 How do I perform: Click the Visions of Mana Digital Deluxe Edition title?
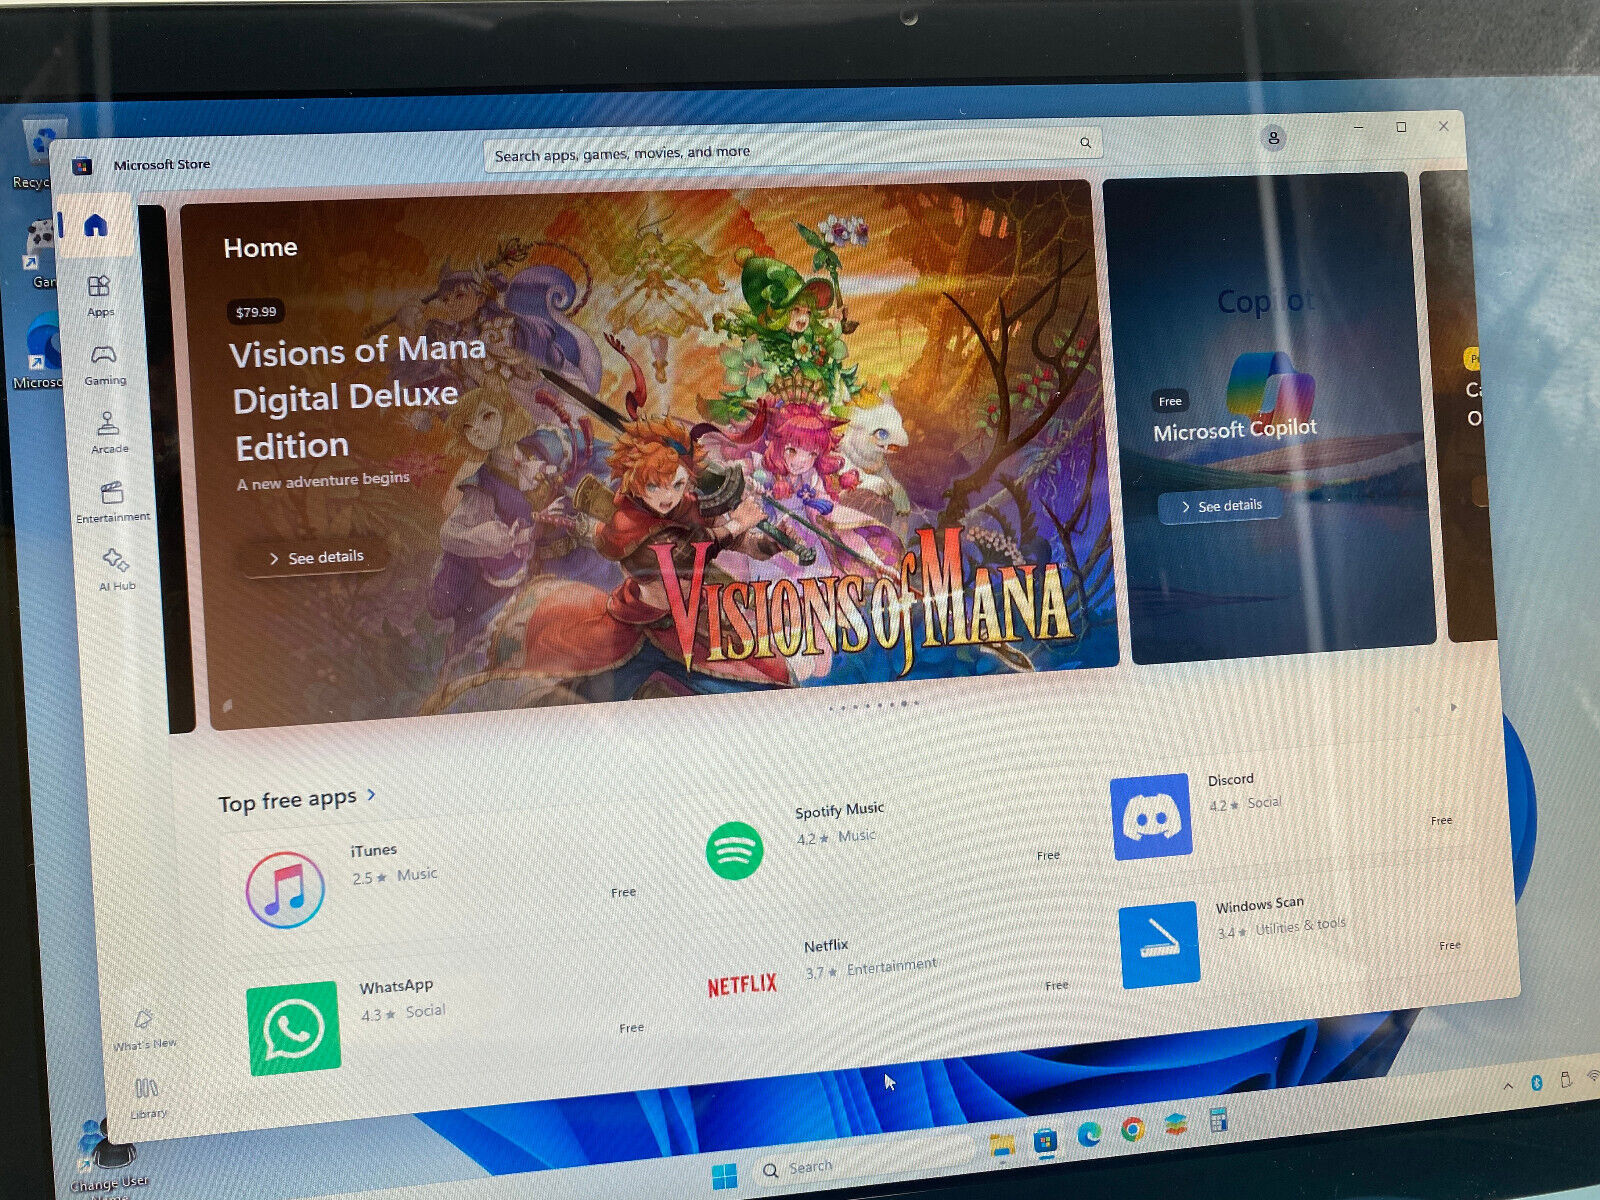(x=357, y=398)
